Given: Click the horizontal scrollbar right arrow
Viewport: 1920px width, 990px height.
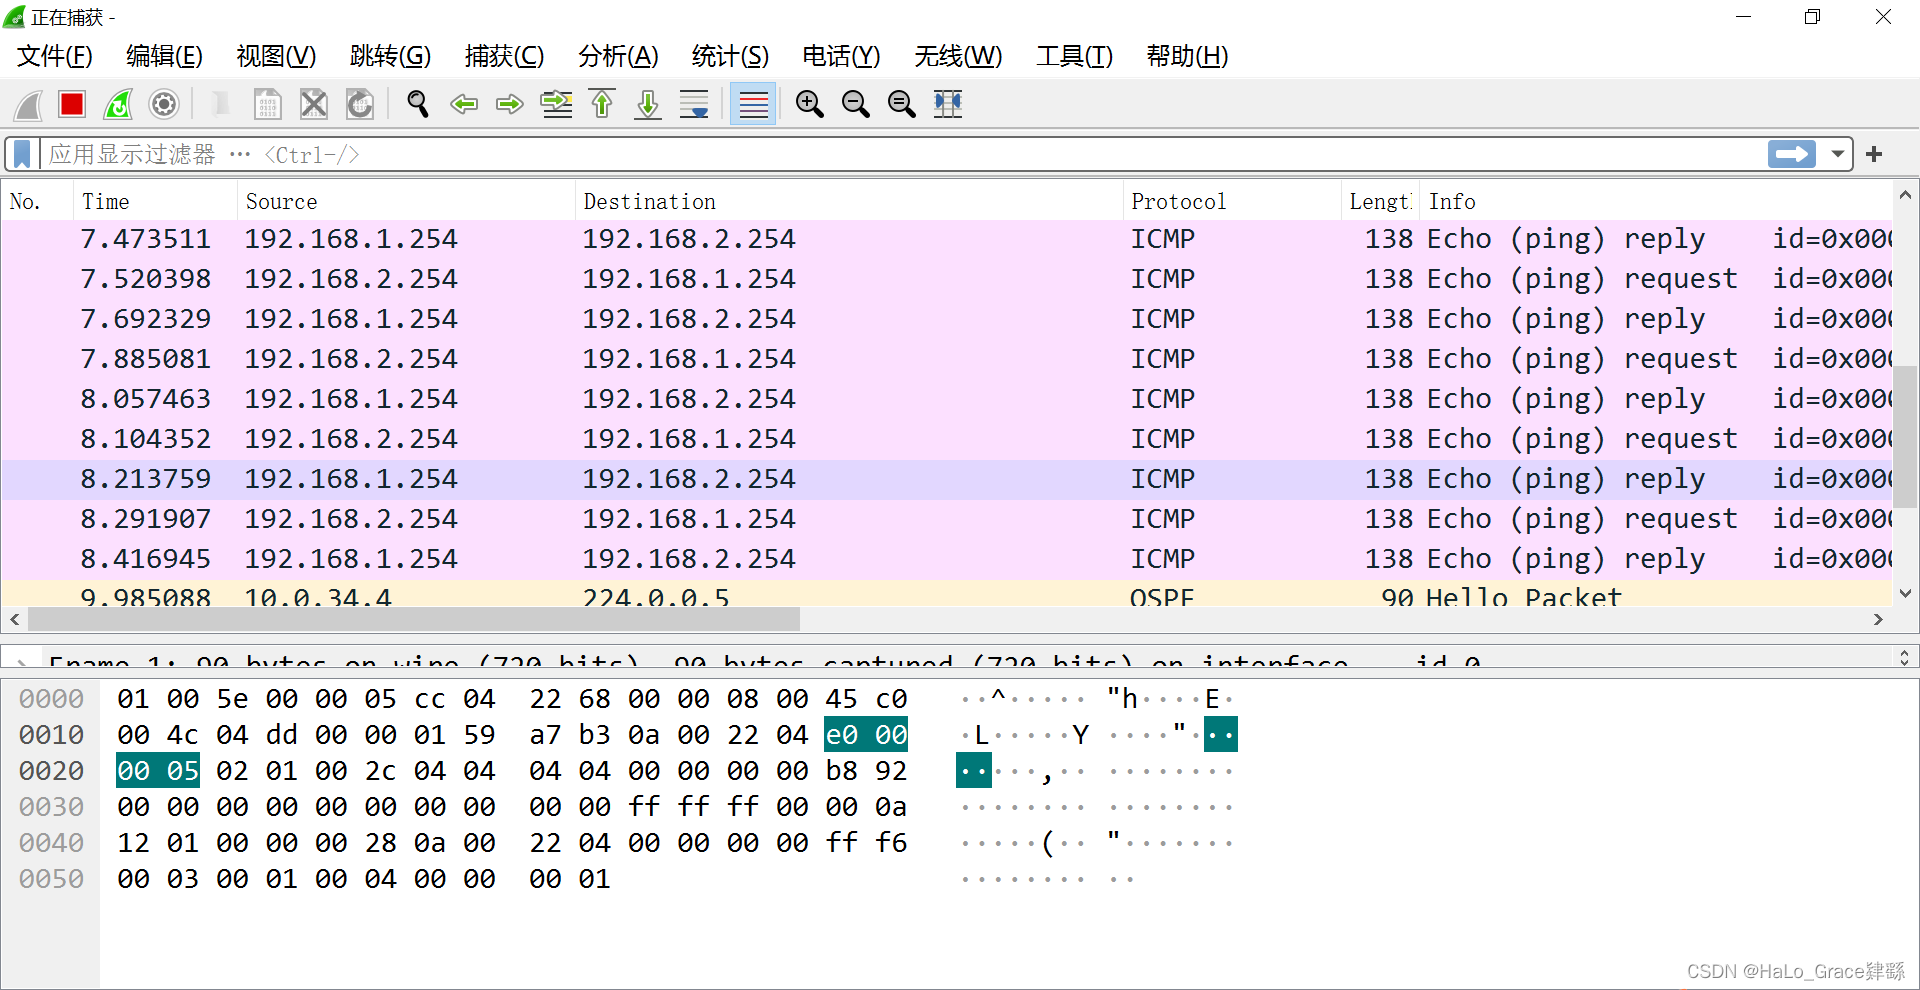Looking at the screenshot, I should click(x=1878, y=620).
